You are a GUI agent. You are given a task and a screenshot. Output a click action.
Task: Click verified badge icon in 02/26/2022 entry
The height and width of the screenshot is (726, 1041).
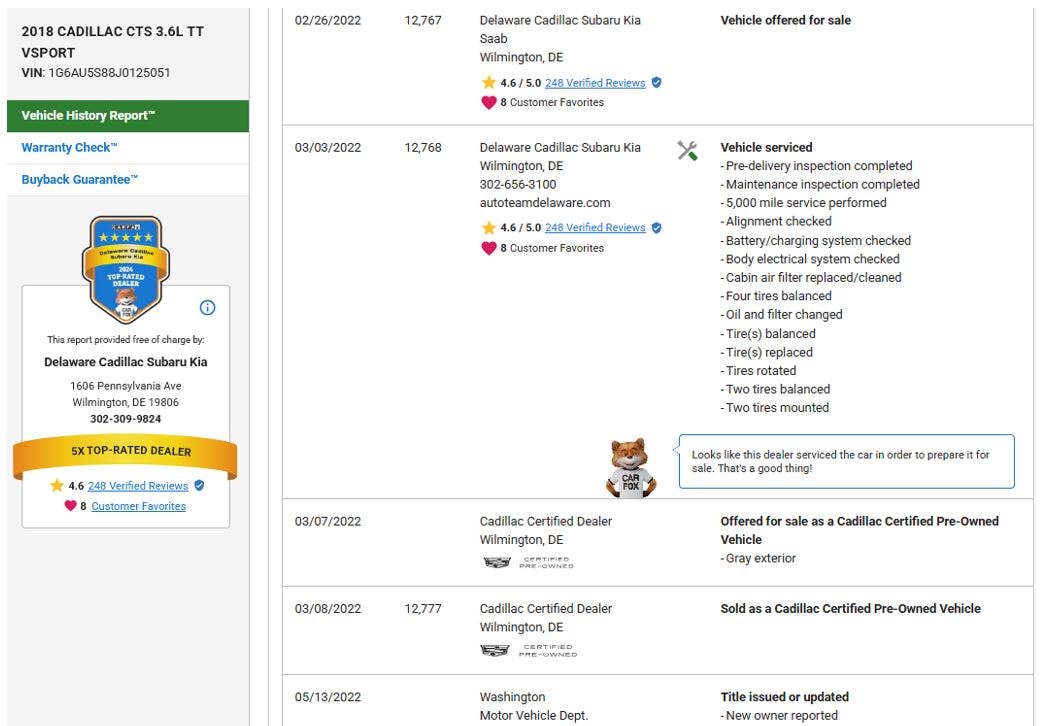click(x=656, y=83)
